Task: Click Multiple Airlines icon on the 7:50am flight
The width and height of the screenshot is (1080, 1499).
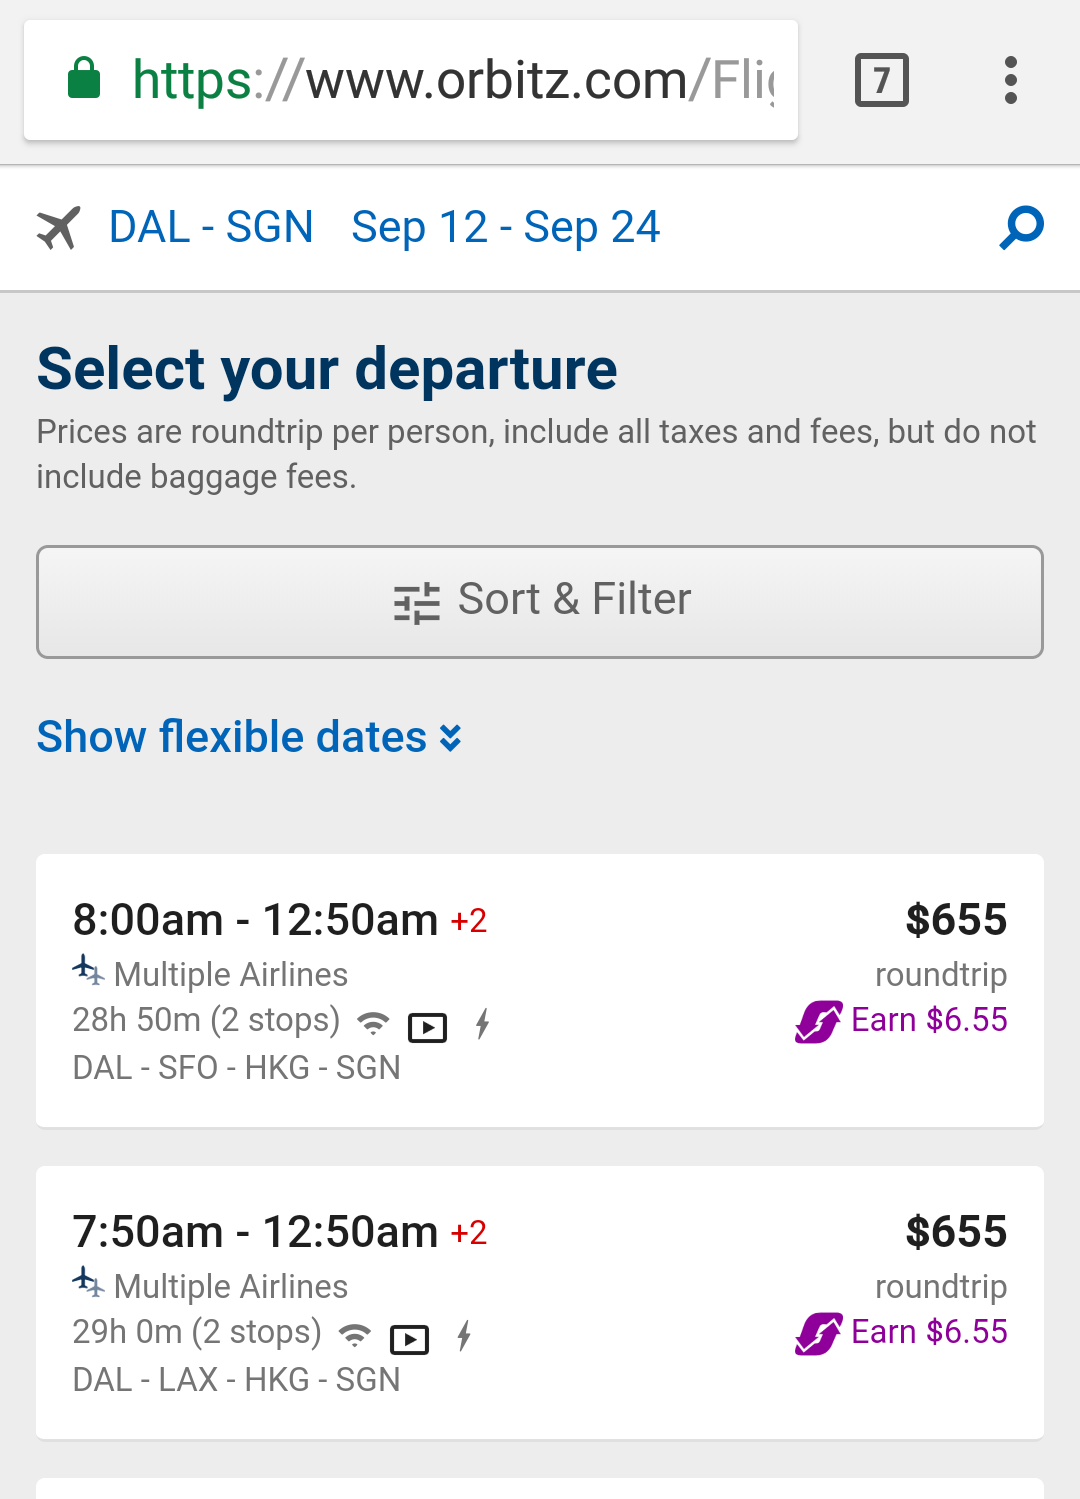Action: [88, 1281]
